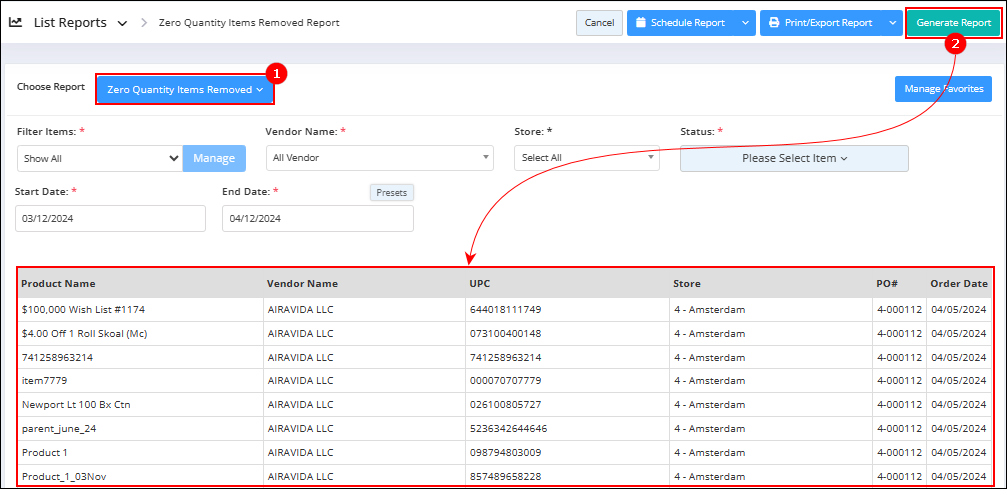Image resolution: width=1007 pixels, height=489 pixels.
Task: Click the Start Date input field
Action: coord(110,219)
